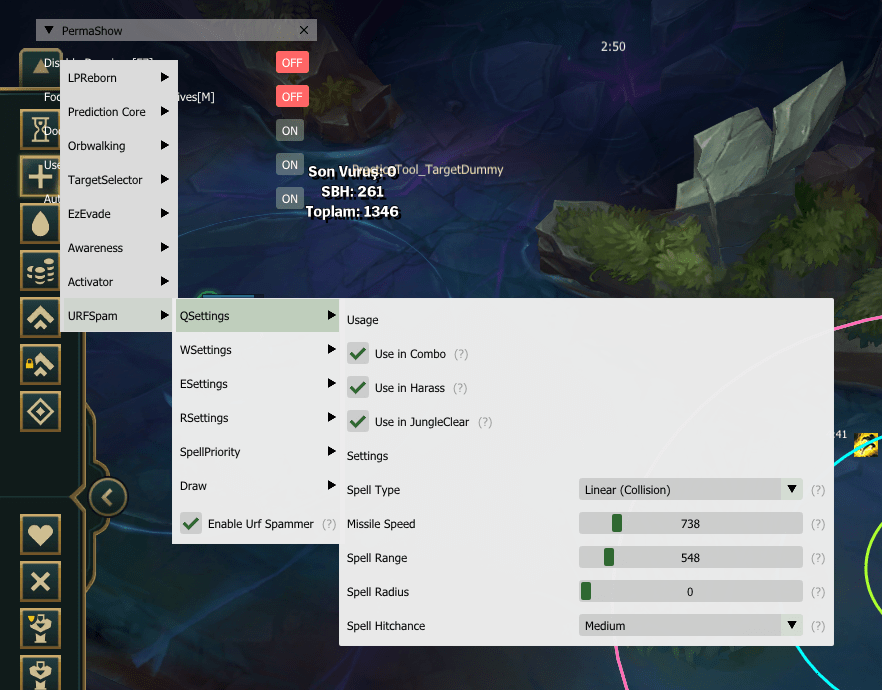Toggle the lowest grey ON switch
Viewport: 886px width, 690px height.
290,198
